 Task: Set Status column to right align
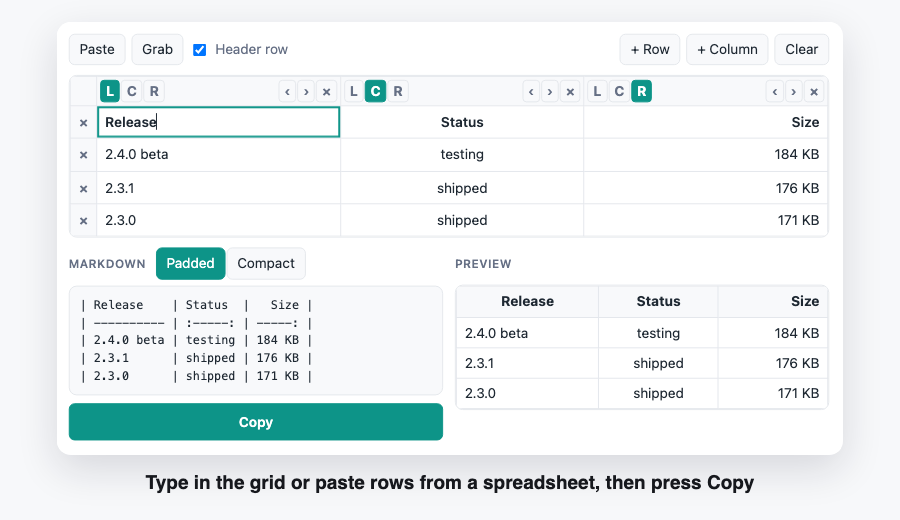click(x=398, y=91)
